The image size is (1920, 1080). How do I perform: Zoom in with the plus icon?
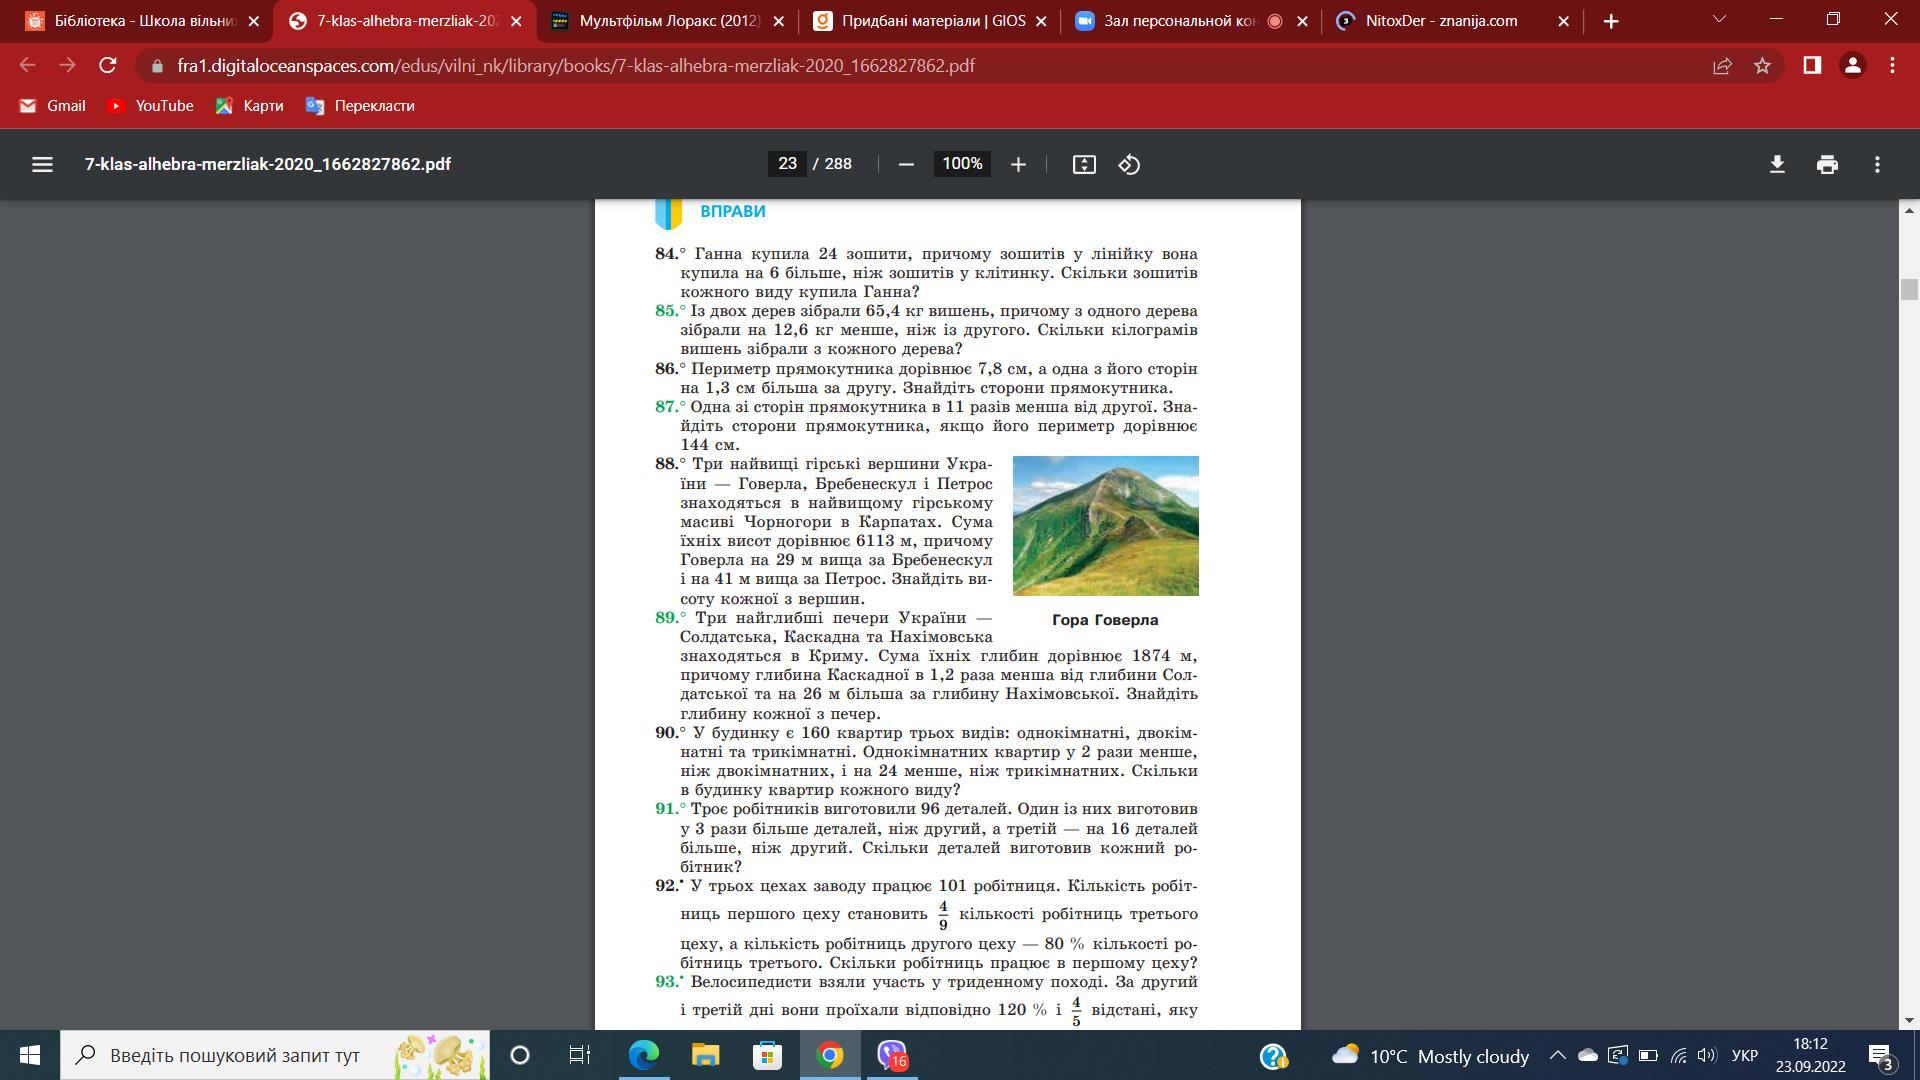click(x=1018, y=164)
